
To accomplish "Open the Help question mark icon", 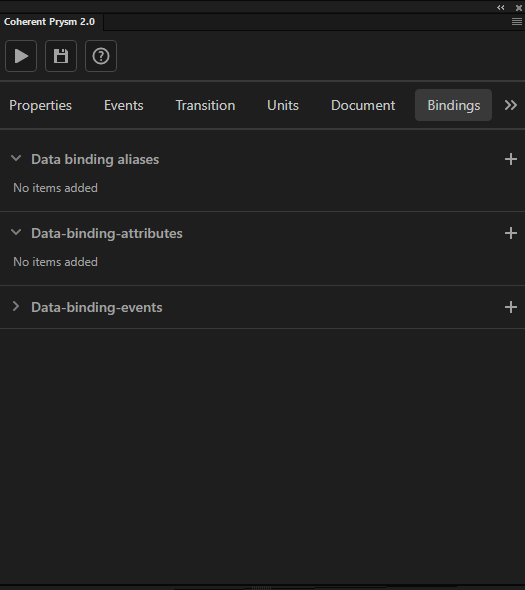I will pyautogui.click(x=101, y=56).
